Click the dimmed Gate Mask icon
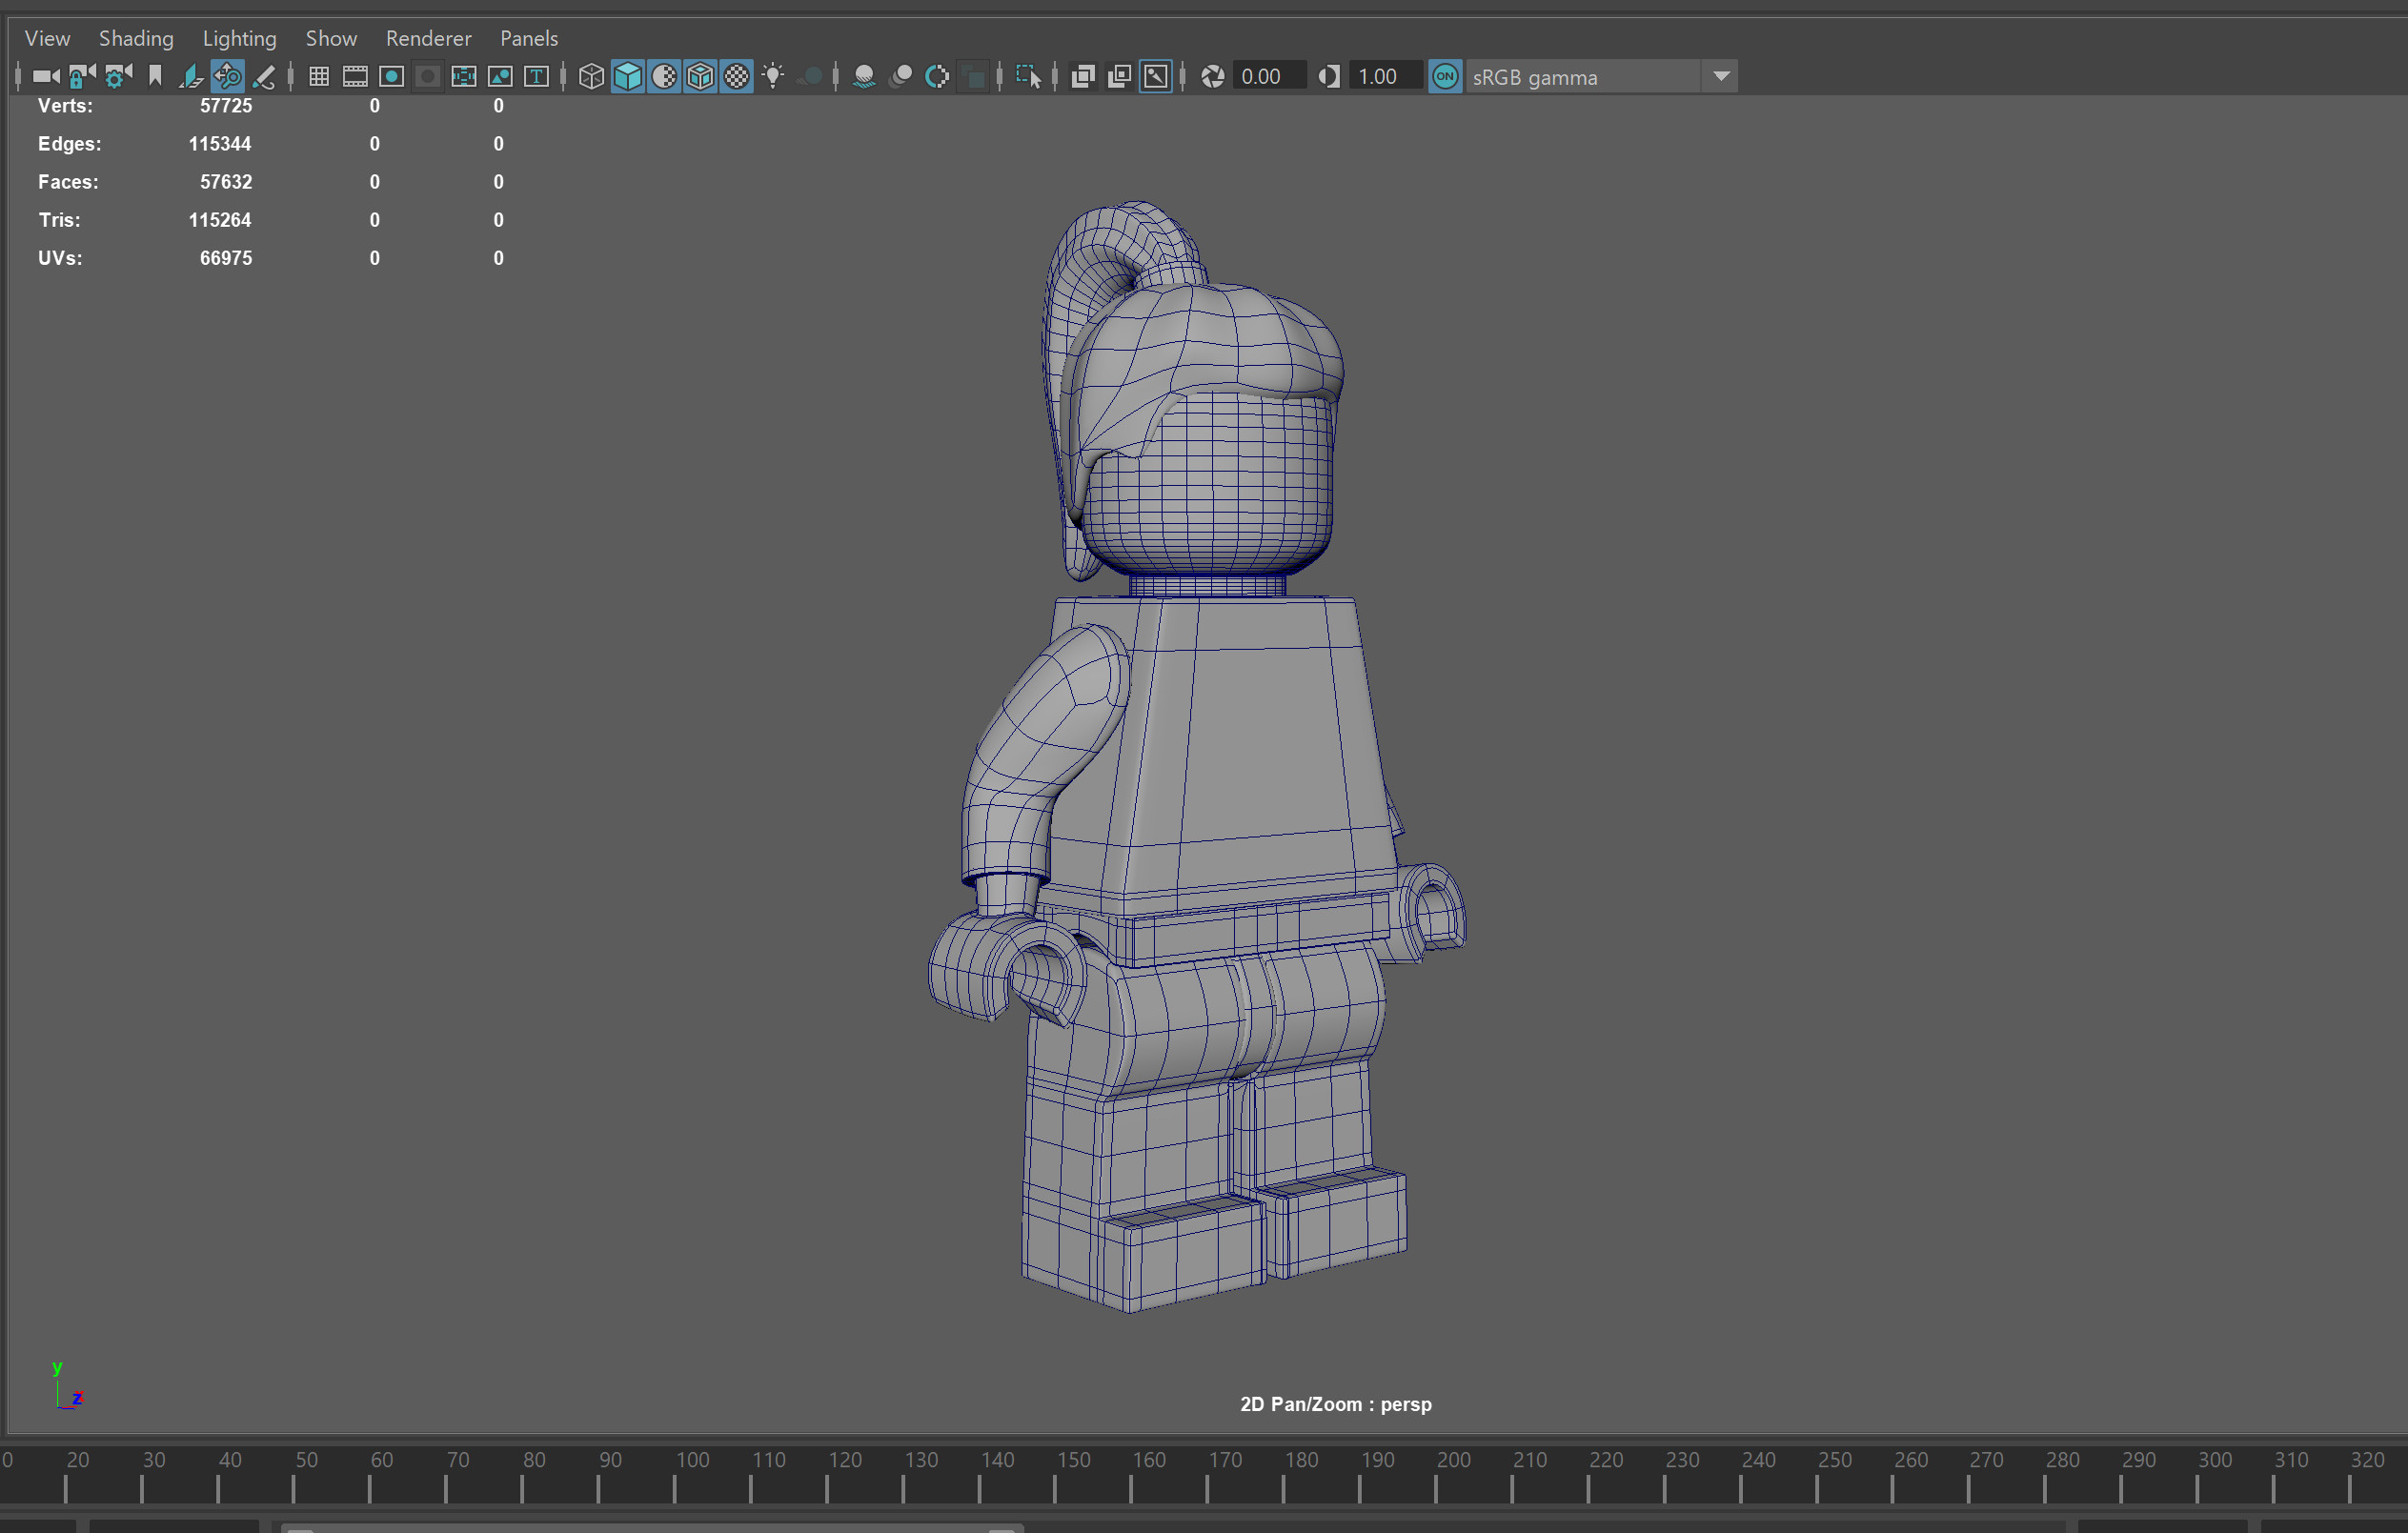 tap(428, 76)
